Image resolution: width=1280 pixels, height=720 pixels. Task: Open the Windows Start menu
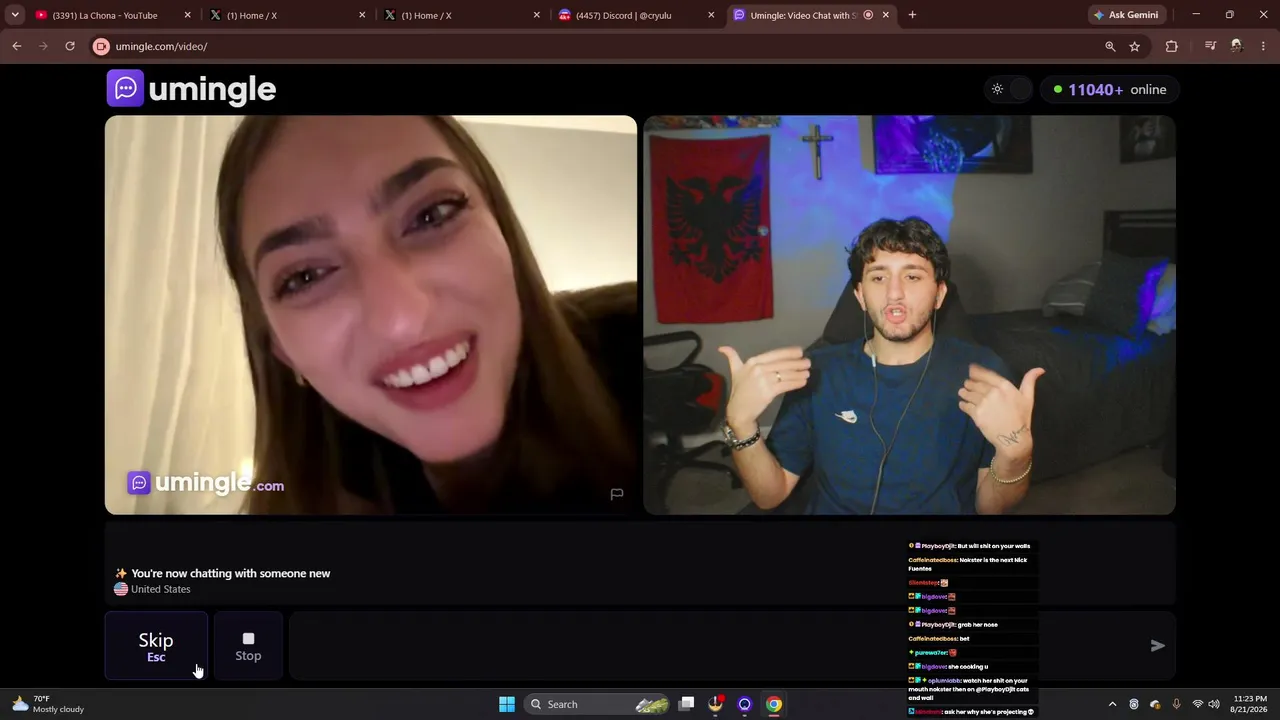507,704
